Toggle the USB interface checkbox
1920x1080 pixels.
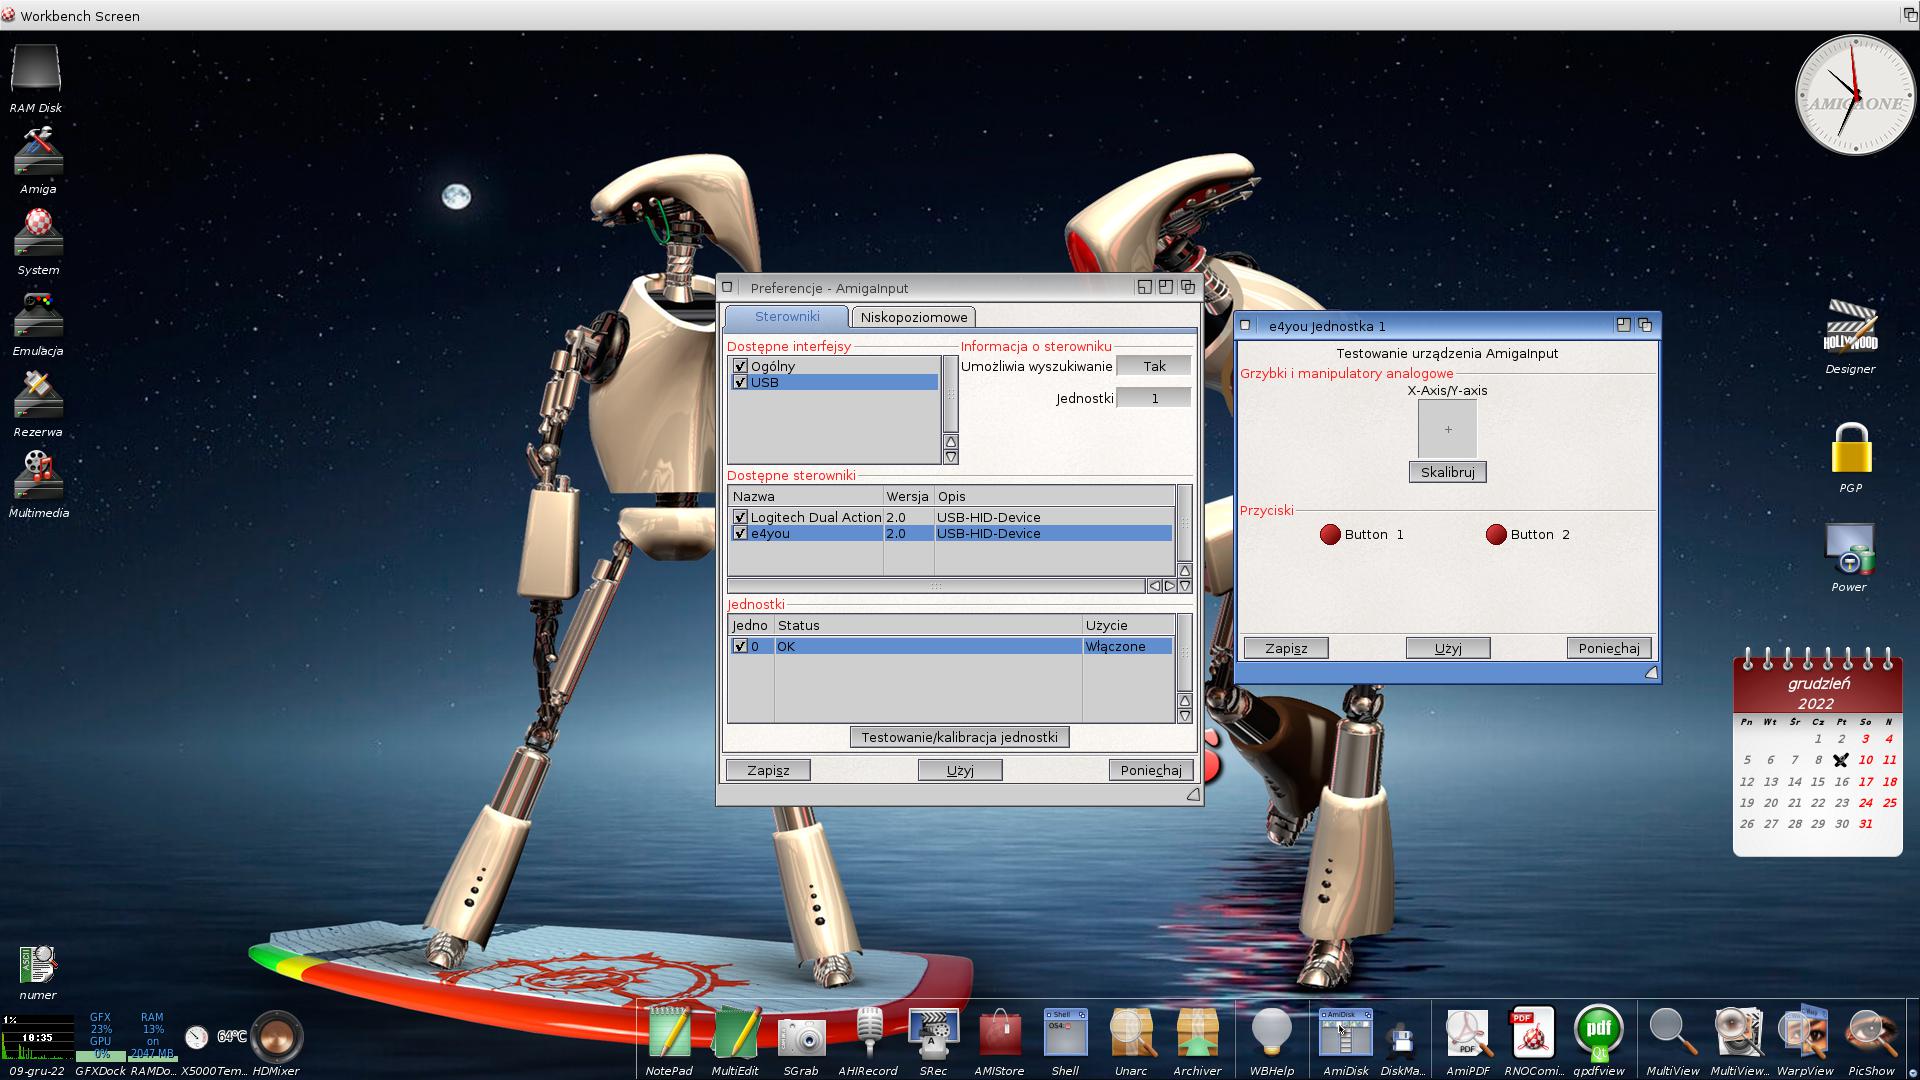[740, 382]
